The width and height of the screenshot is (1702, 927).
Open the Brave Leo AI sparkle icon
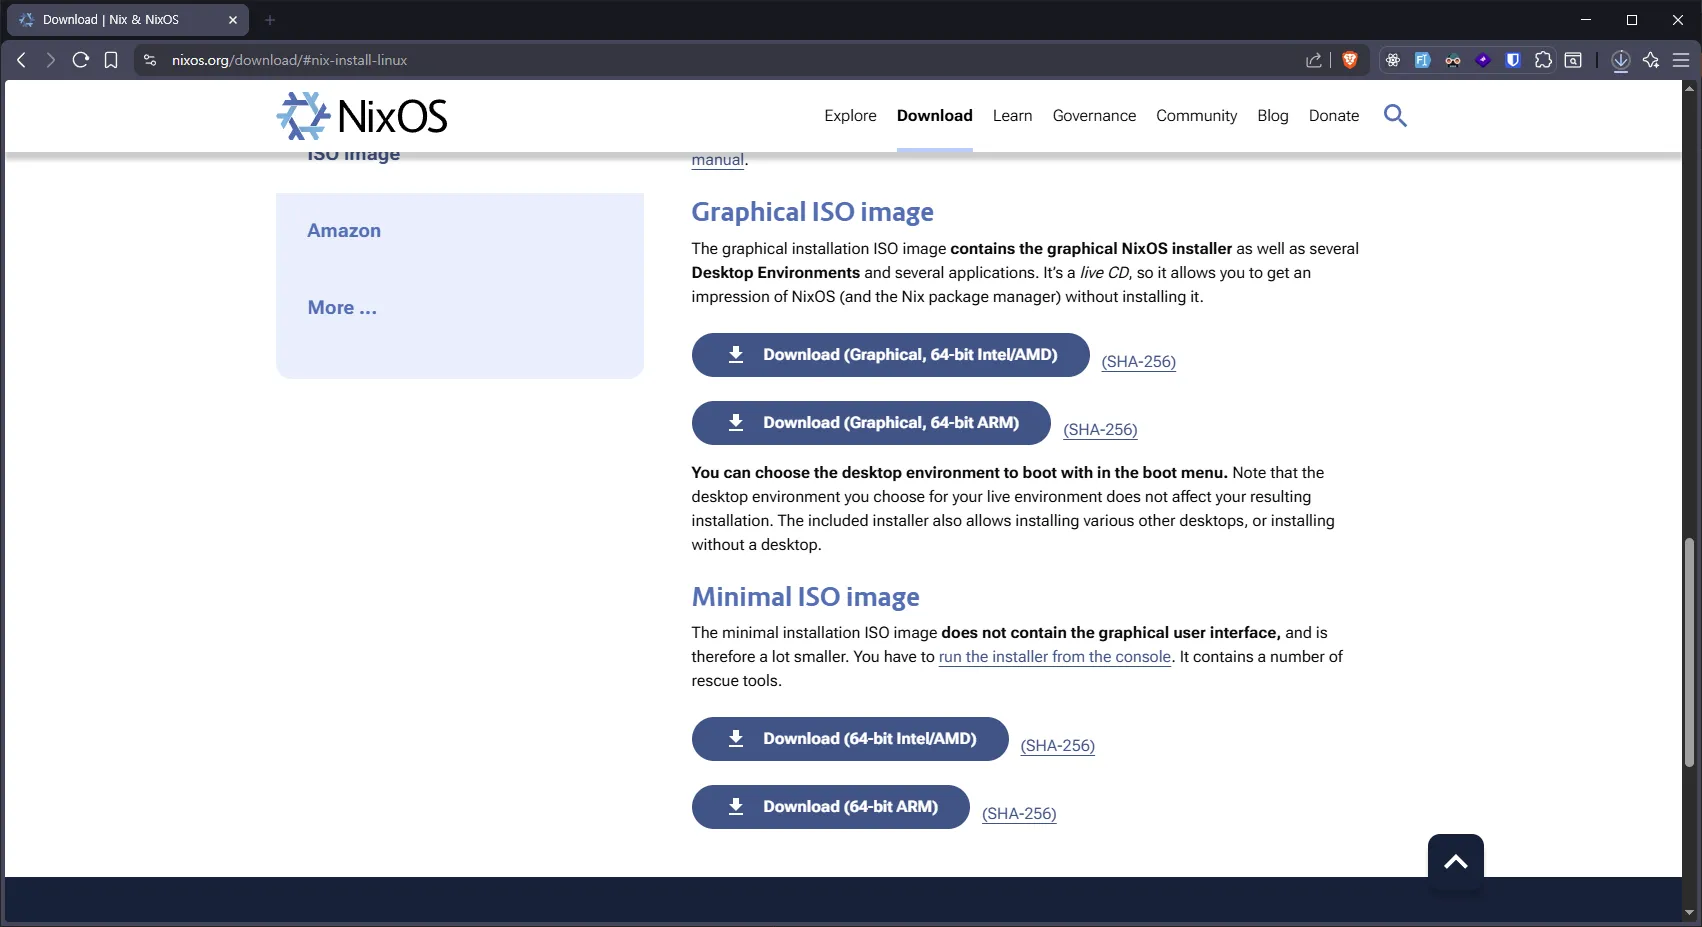1651,60
